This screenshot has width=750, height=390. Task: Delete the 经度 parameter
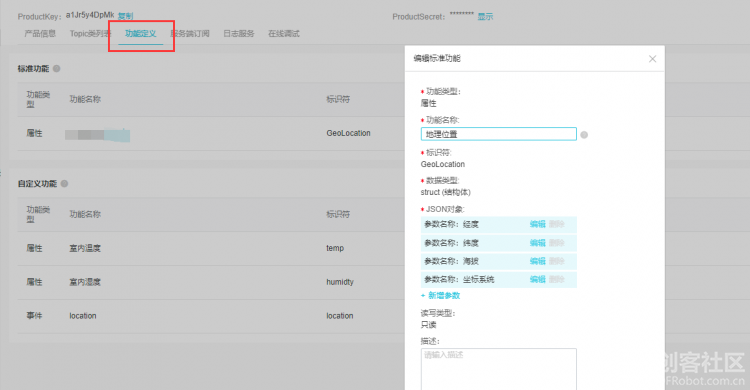click(557, 224)
